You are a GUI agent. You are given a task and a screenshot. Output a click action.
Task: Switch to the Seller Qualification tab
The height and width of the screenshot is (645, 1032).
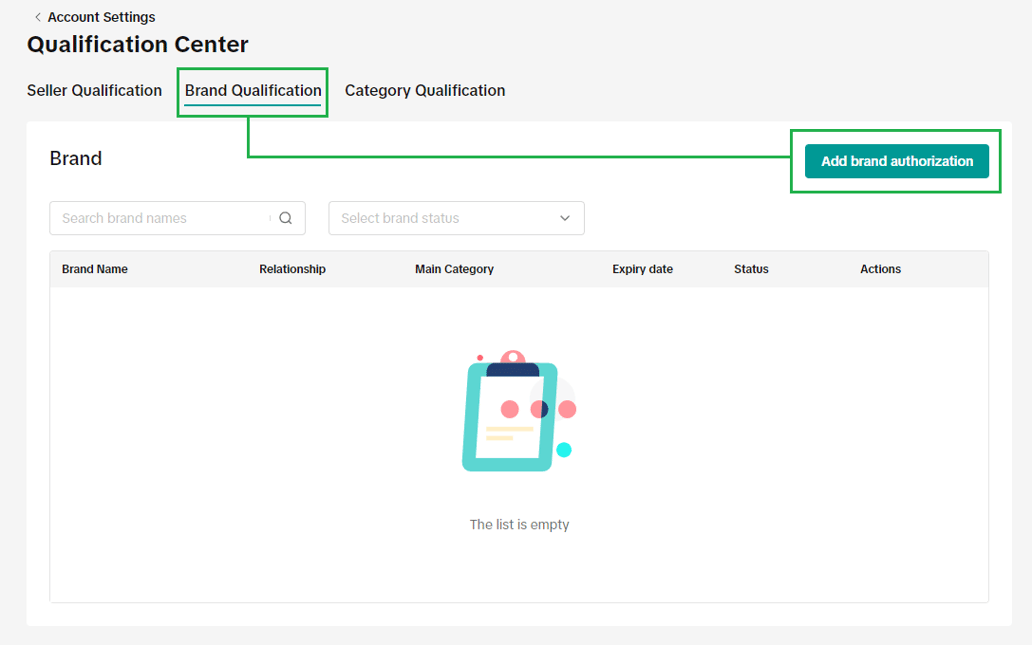click(94, 90)
